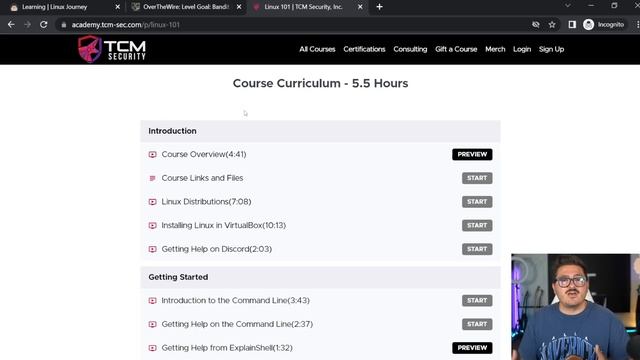Image resolution: width=640 pixels, height=360 pixels.
Task: Click the Course Curriculum - 5.5 Hours heading
Action: tap(320, 84)
